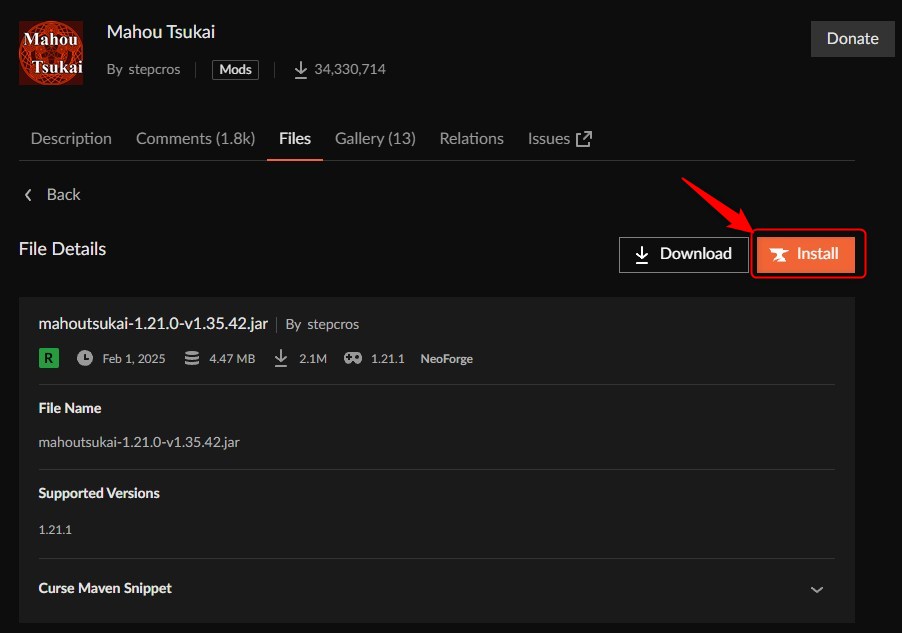
Task: Open stepcros link beside the file title
Action: (333, 325)
